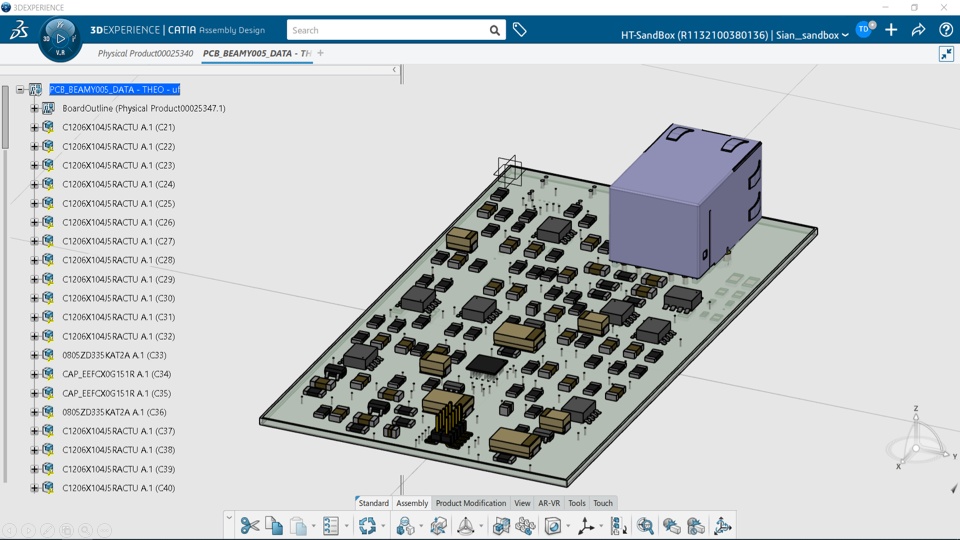This screenshot has width=960, height=540.
Task: Click the bottom-left pencil circle icon
Action: tap(47, 530)
